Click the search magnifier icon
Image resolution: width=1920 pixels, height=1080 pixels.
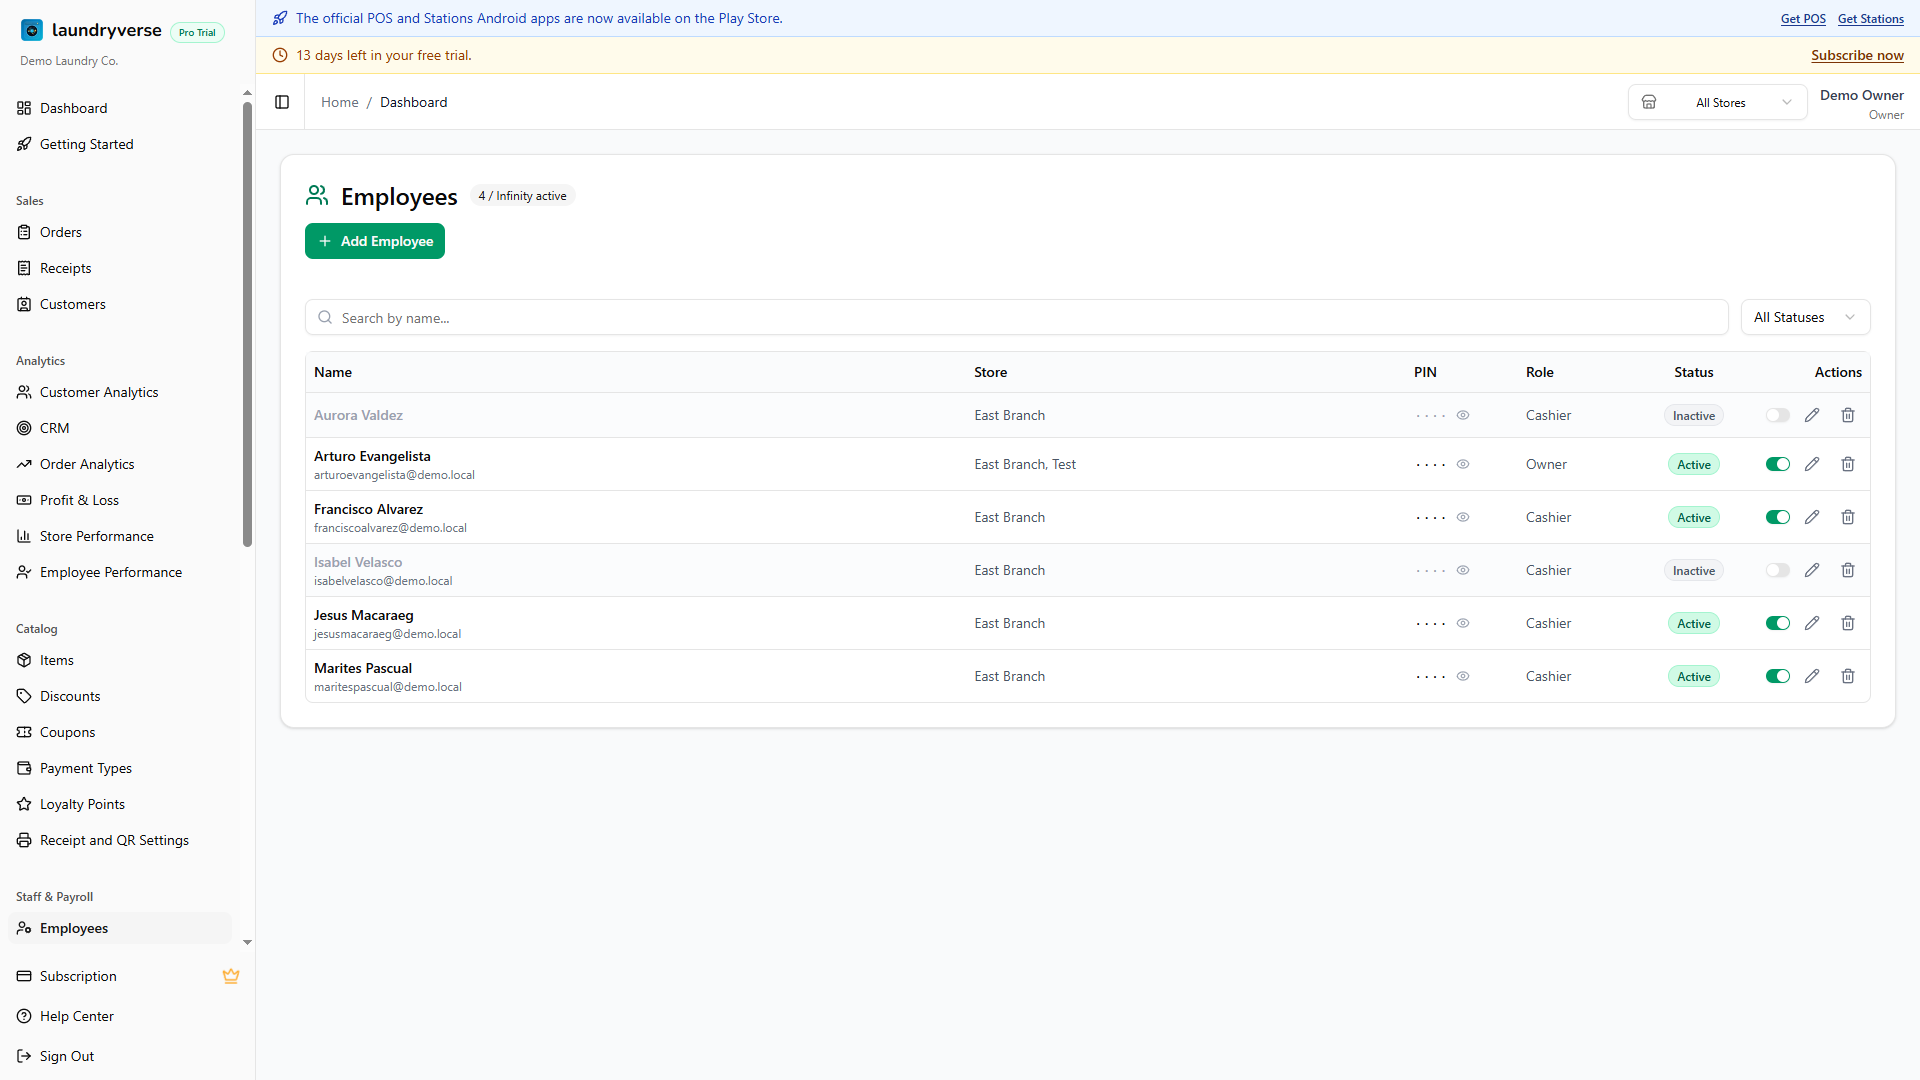325,317
